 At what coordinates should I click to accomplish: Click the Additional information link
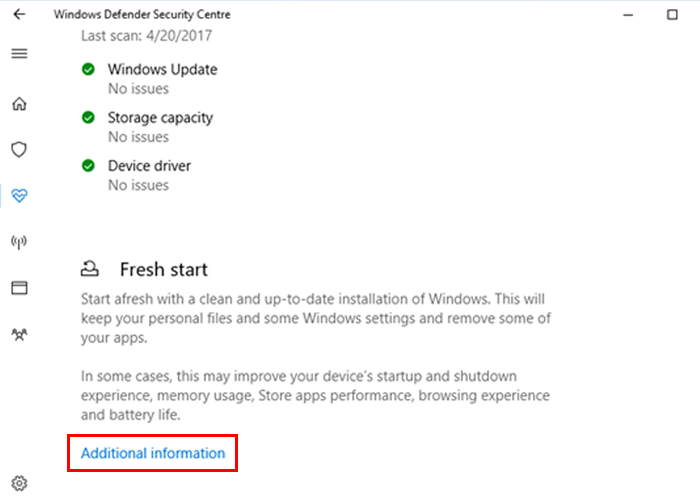[x=153, y=453]
